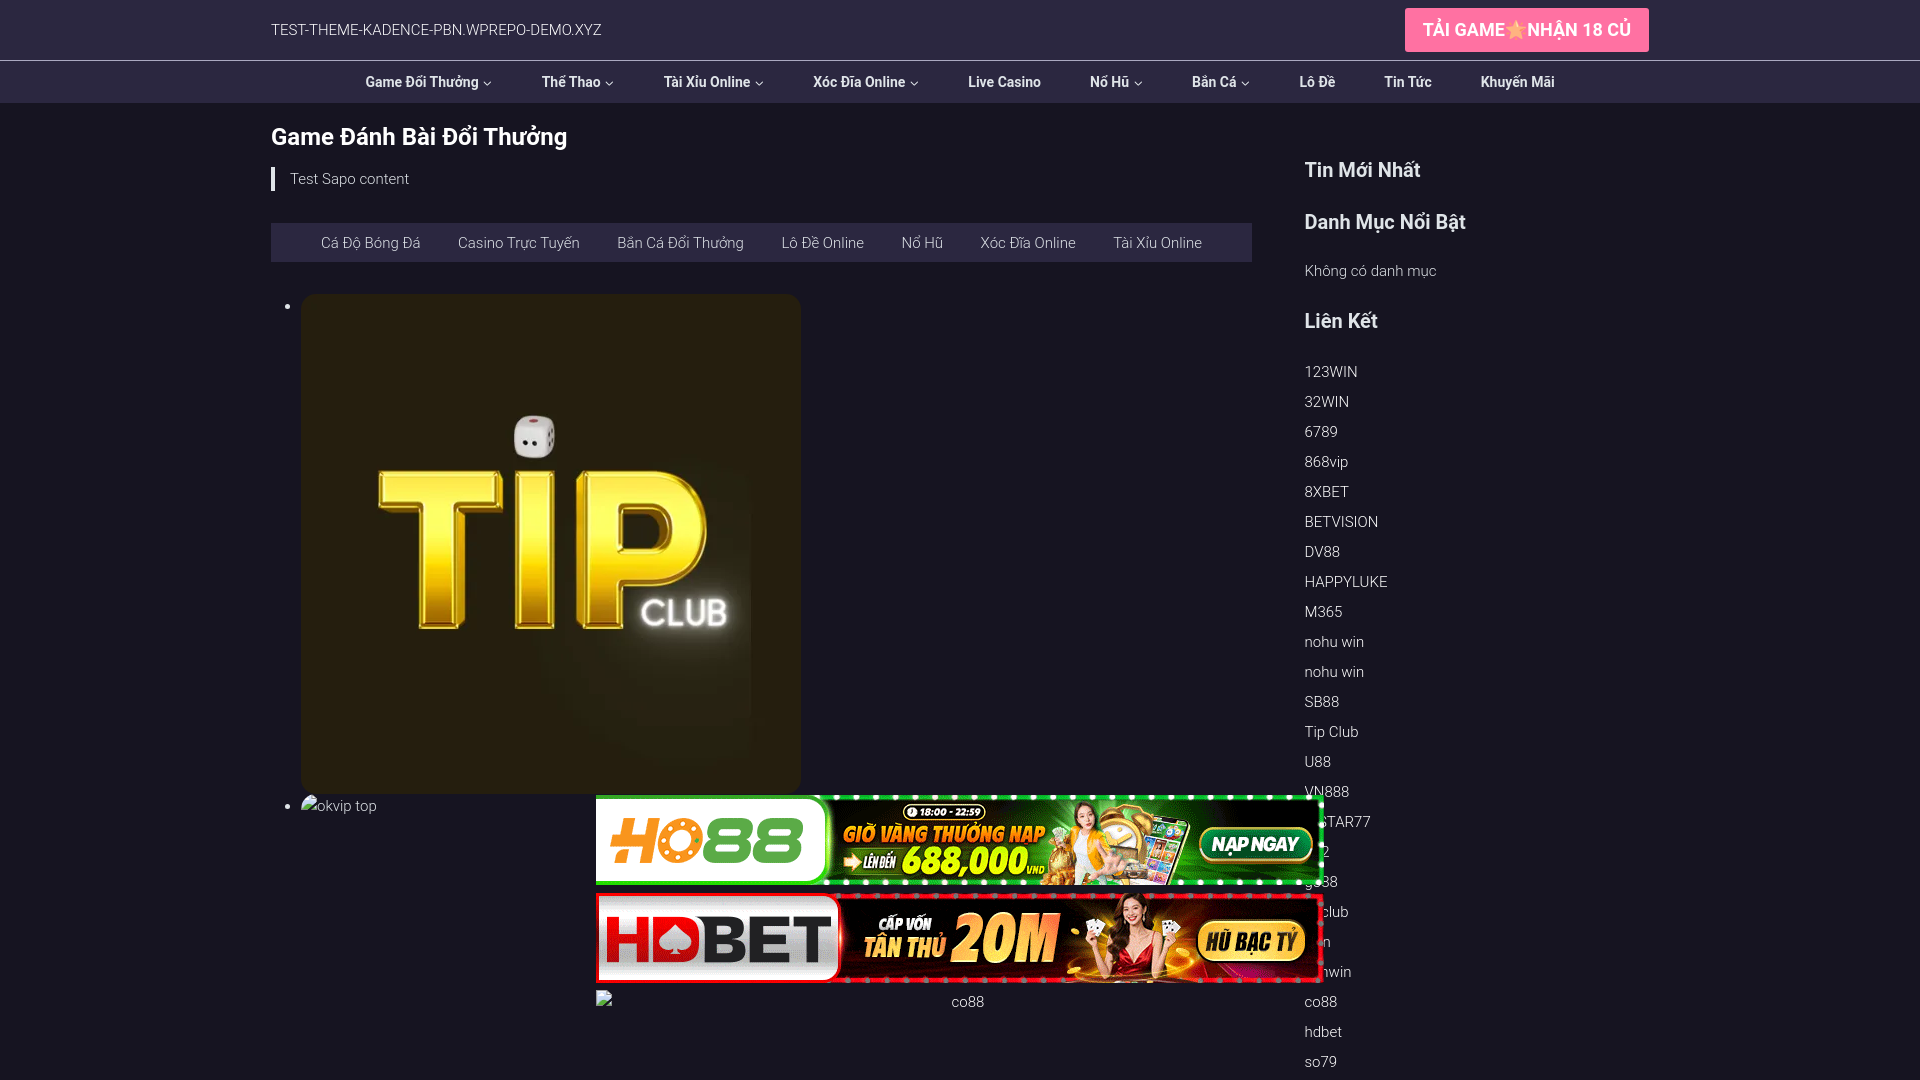This screenshot has width=1920, height=1080.
Task: Click the broken okvip top image
Action: (x=339, y=806)
